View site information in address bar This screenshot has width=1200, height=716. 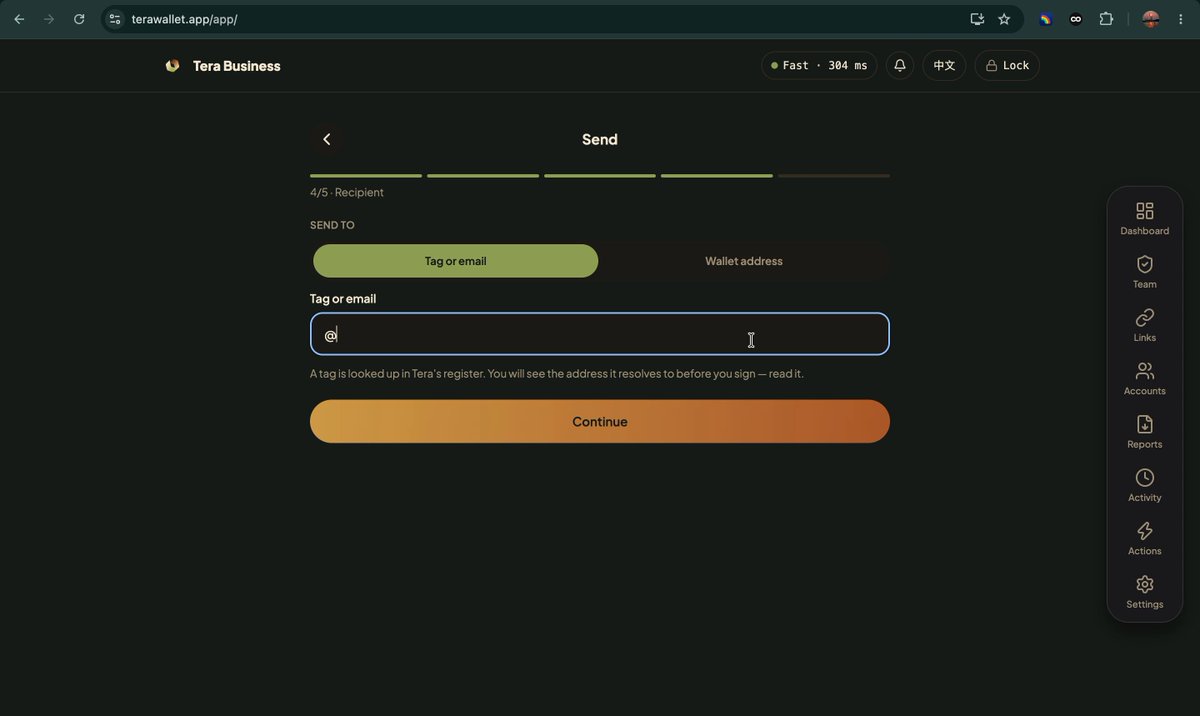pyautogui.click(x=115, y=19)
